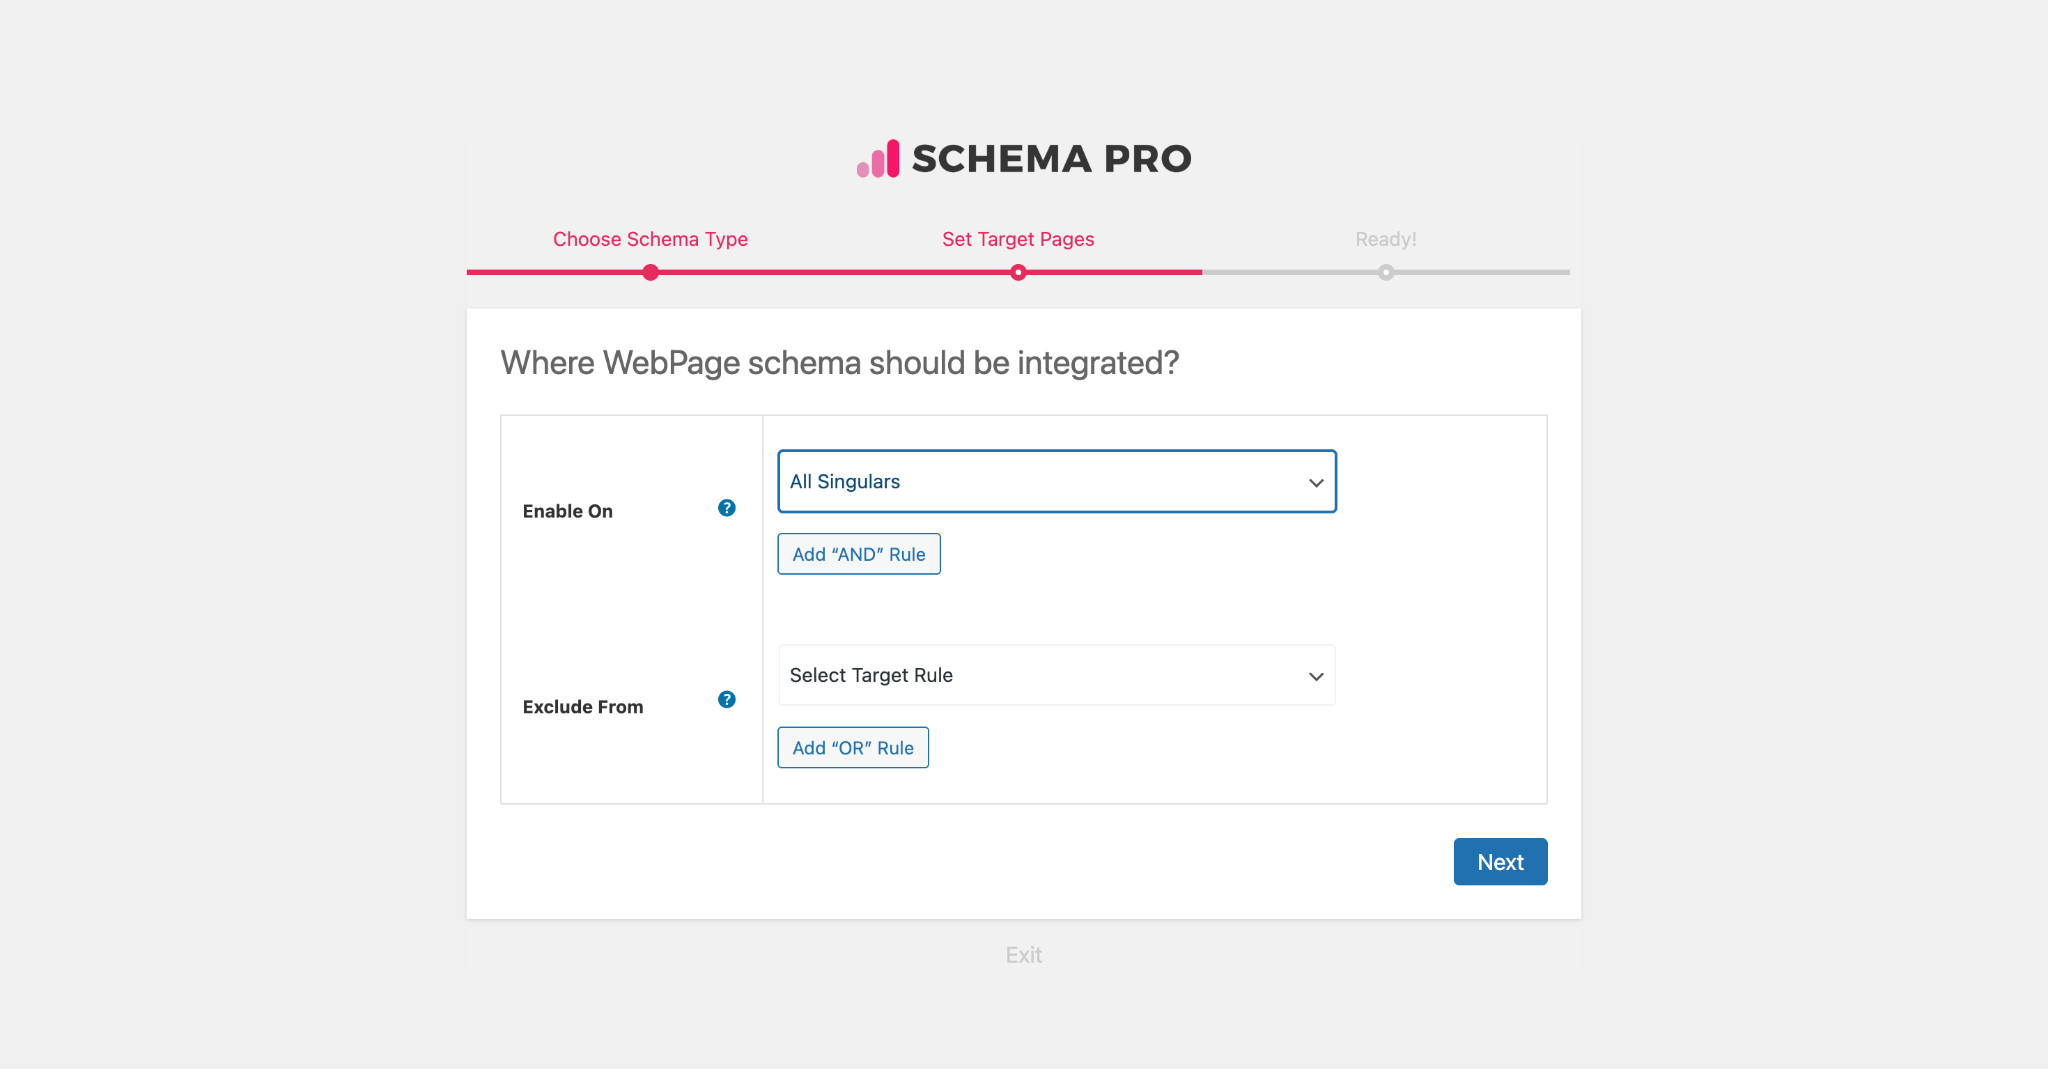Open the All Singulars dropdown
Viewport: 2048px width, 1069px height.
(x=1040, y=482)
